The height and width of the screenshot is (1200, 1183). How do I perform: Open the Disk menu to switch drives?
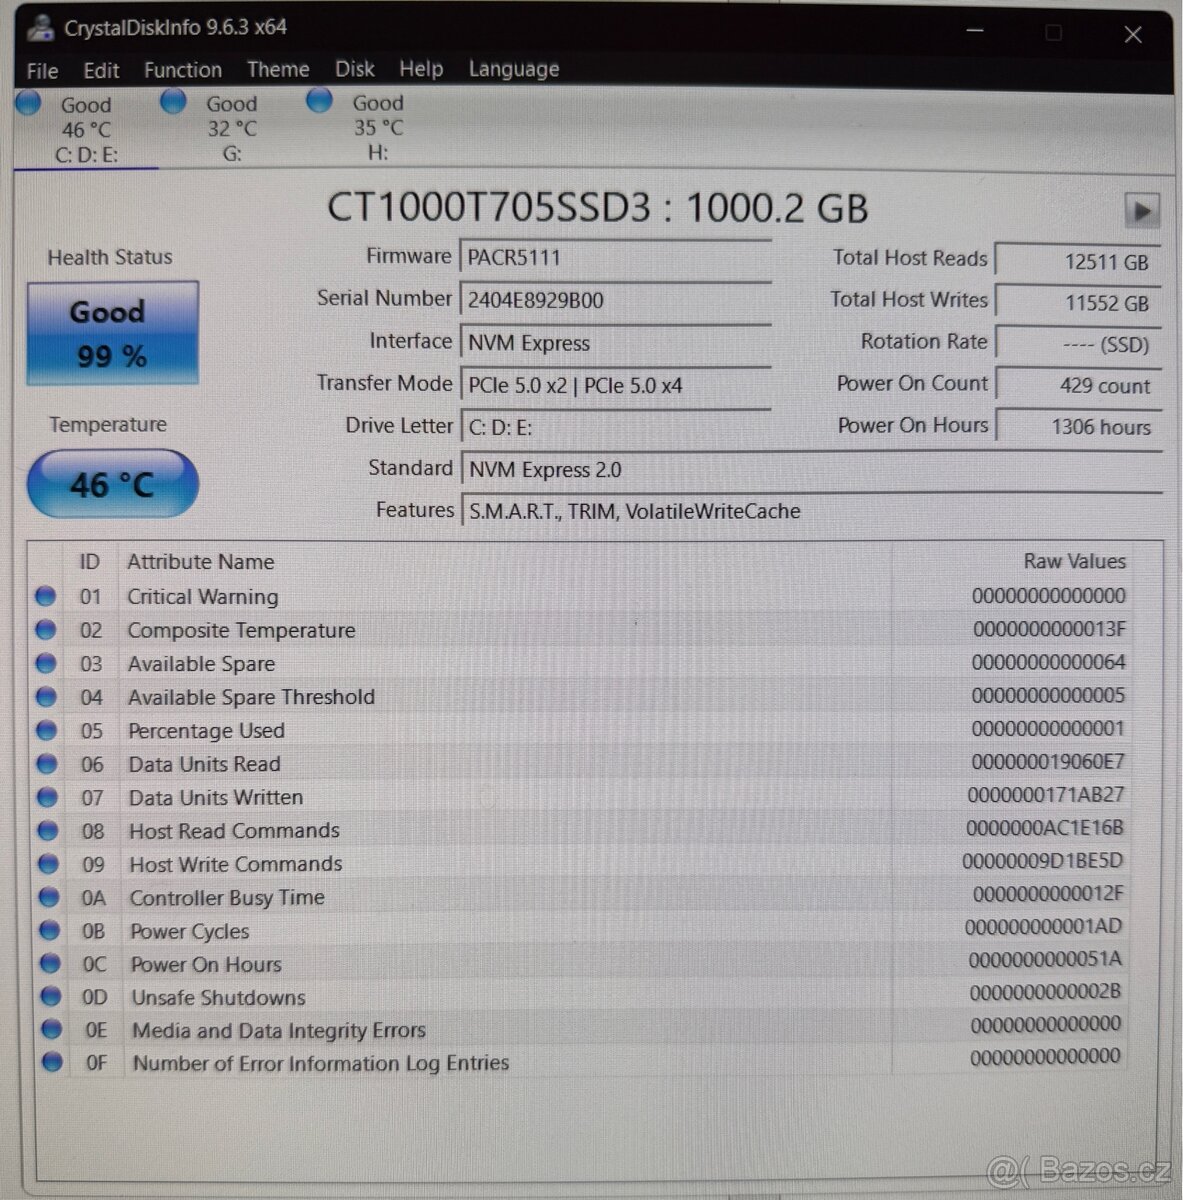(354, 69)
